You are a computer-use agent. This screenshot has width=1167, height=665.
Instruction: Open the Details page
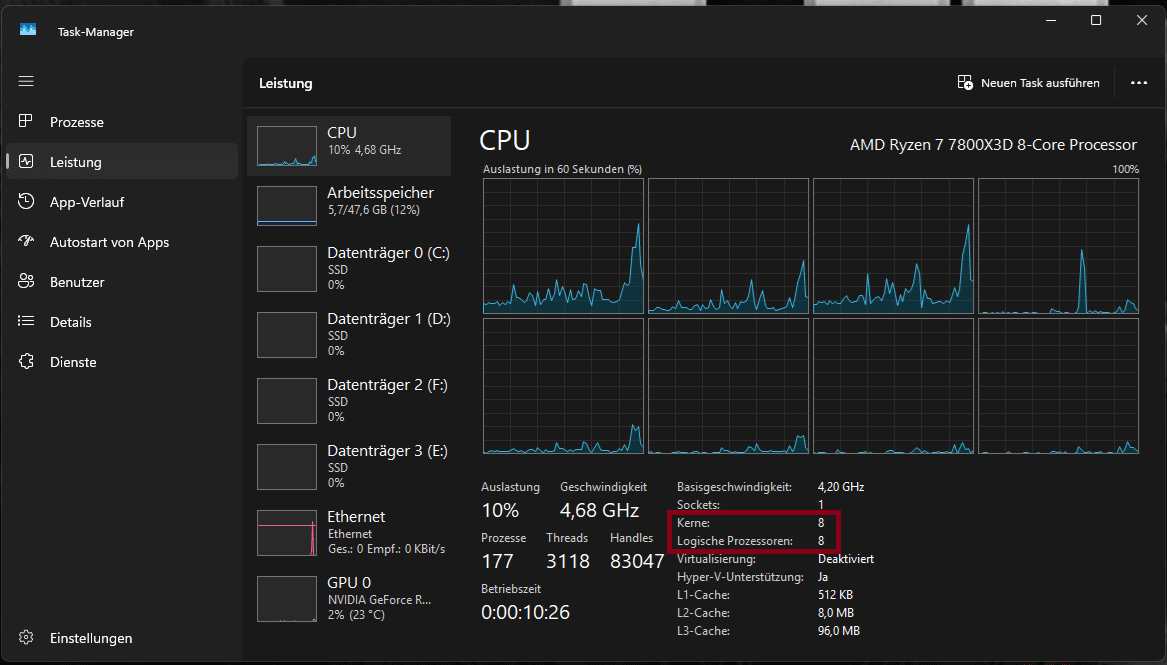pyautogui.click(x=121, y=322)
